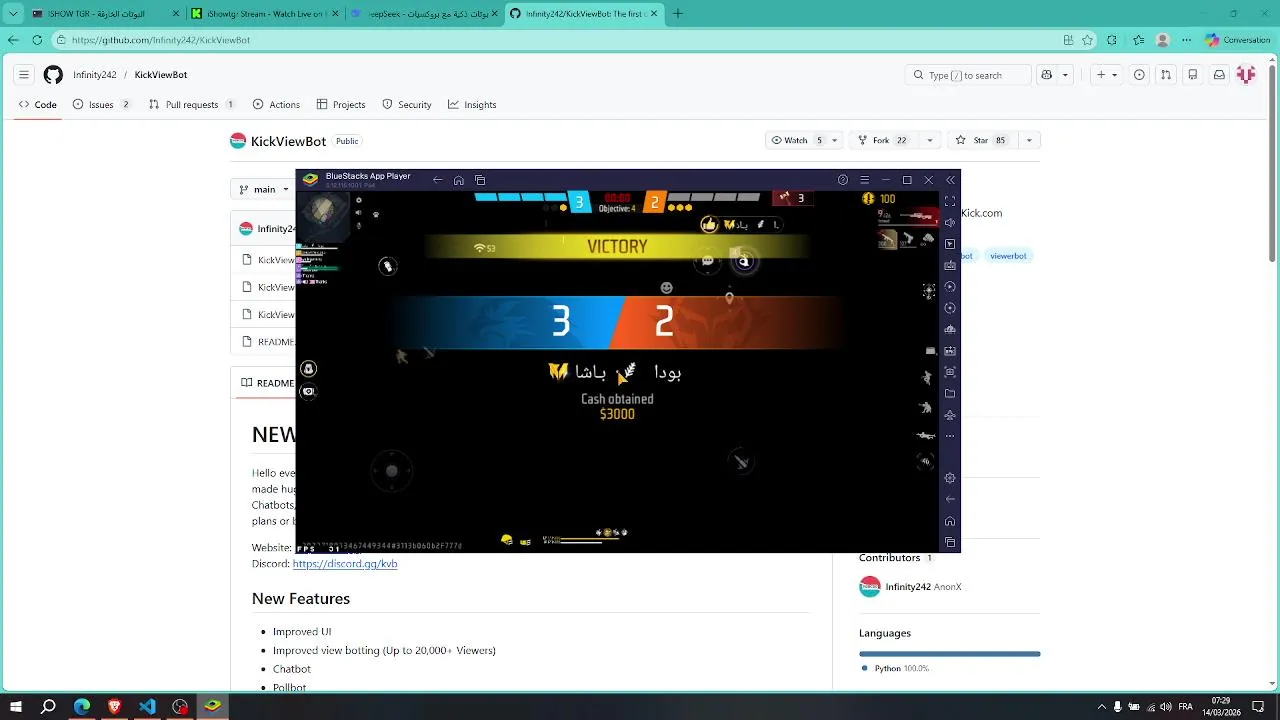Click BlueStacks volume icon in side toolbar
The height and width of the screenshot is (720, 1280).
[950, 222]
